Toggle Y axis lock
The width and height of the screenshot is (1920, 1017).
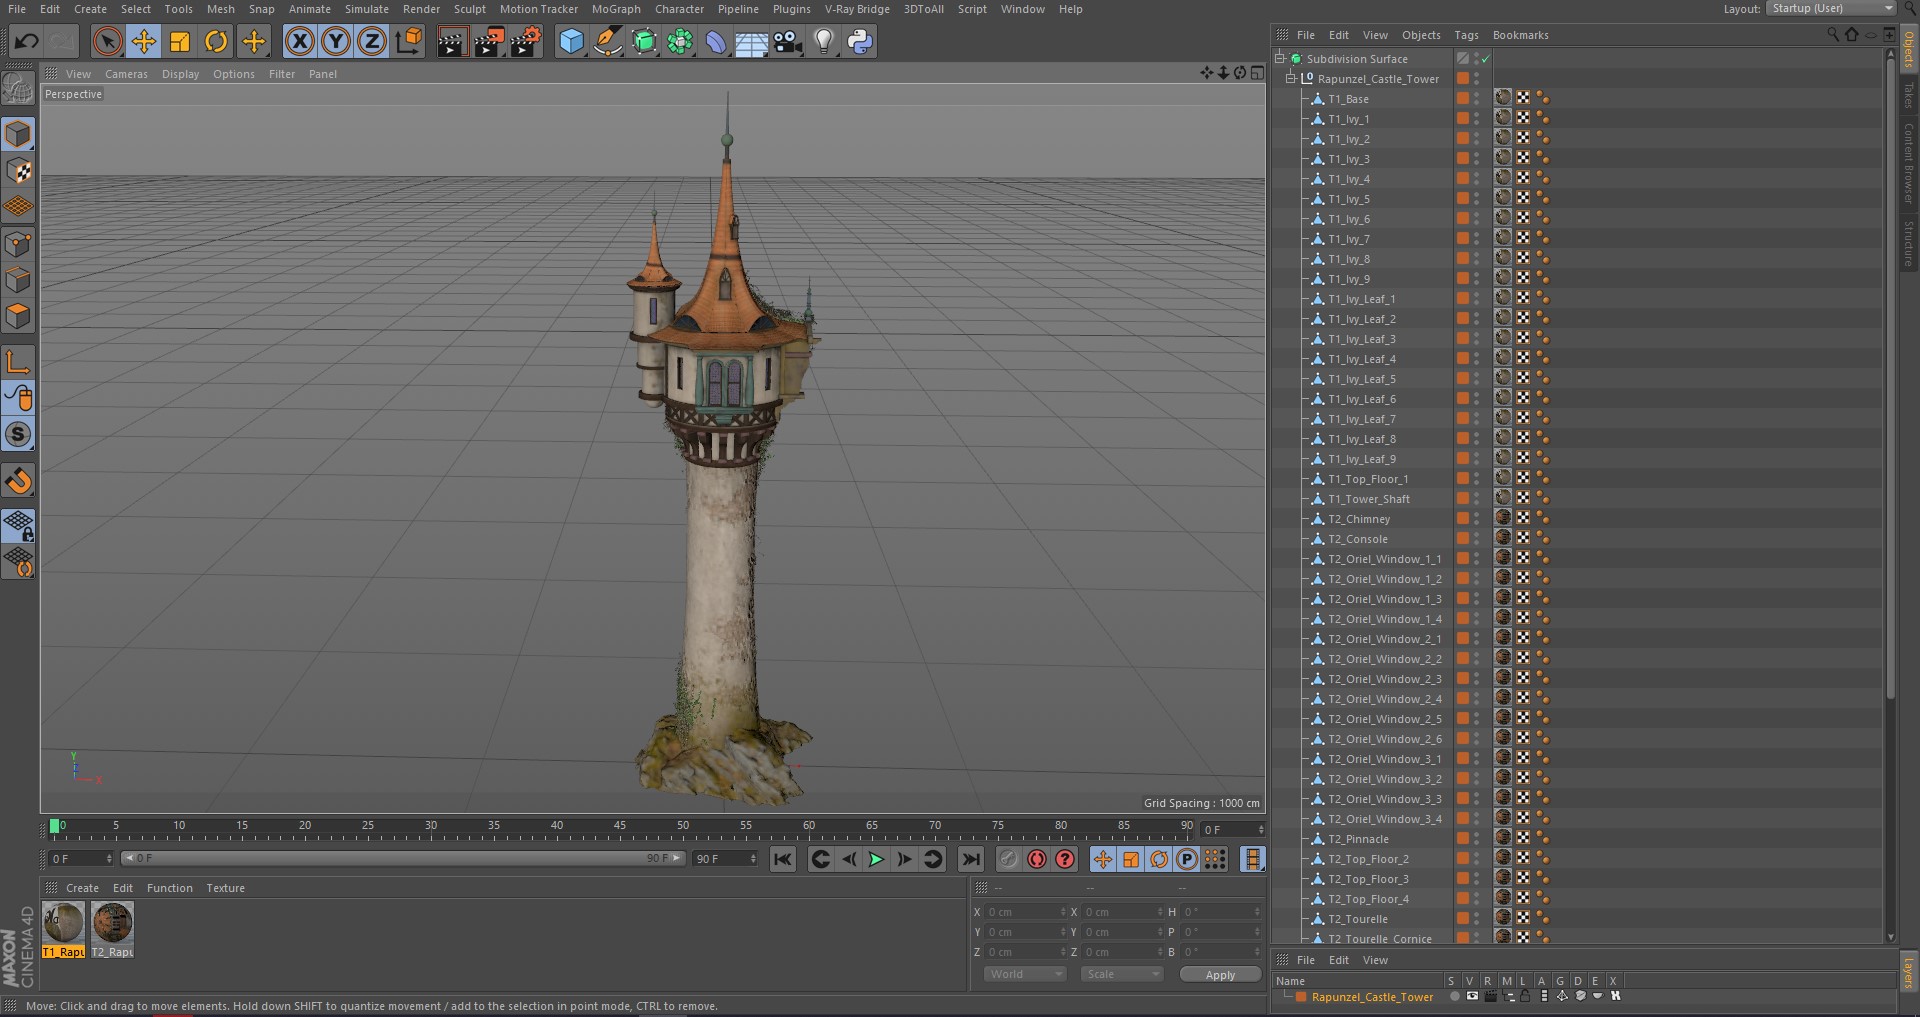[336, 41]
